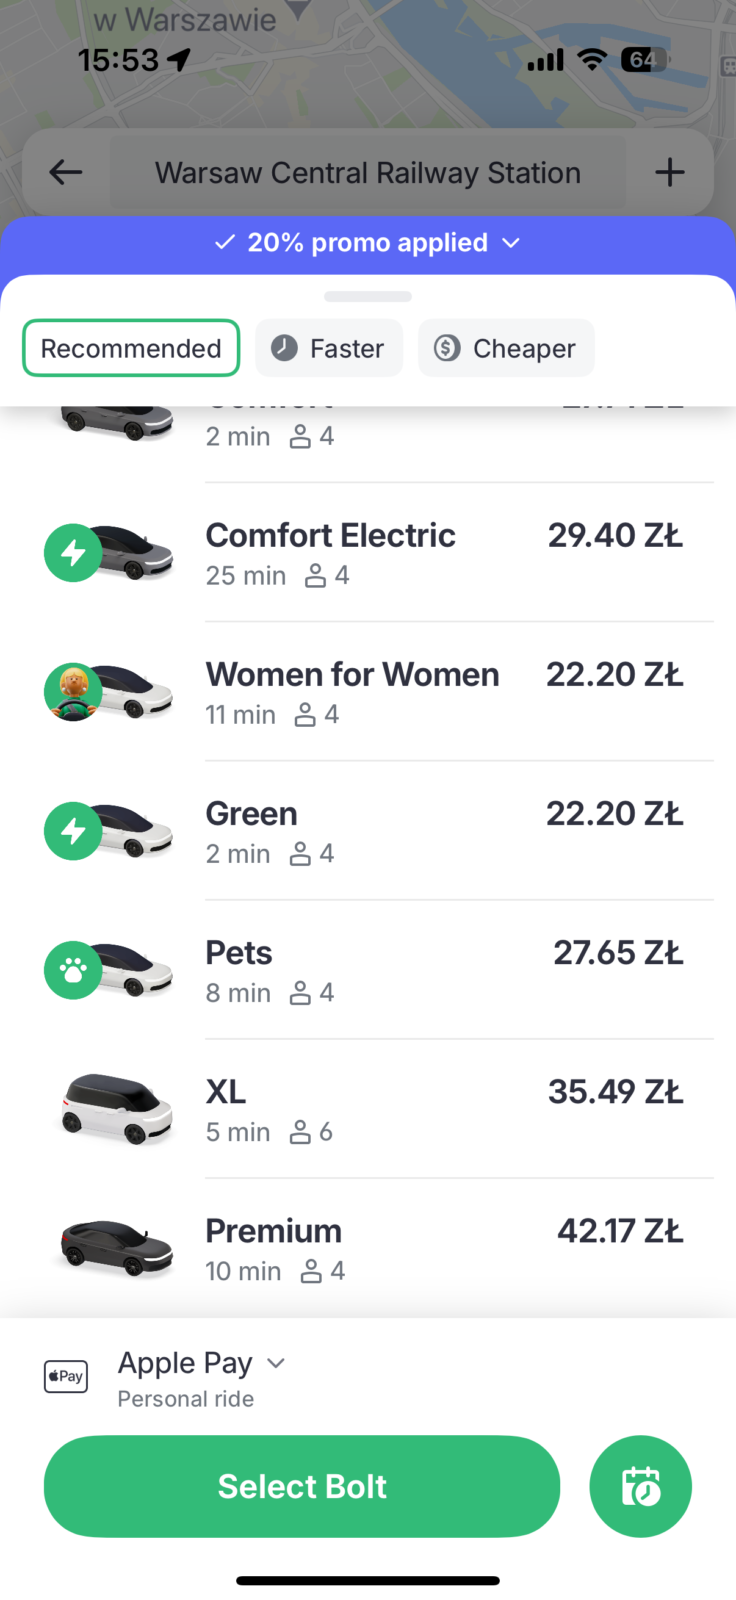Tap the Pets paw car icon
Viewport: 736px width, 1600px height.
(108, 970)
